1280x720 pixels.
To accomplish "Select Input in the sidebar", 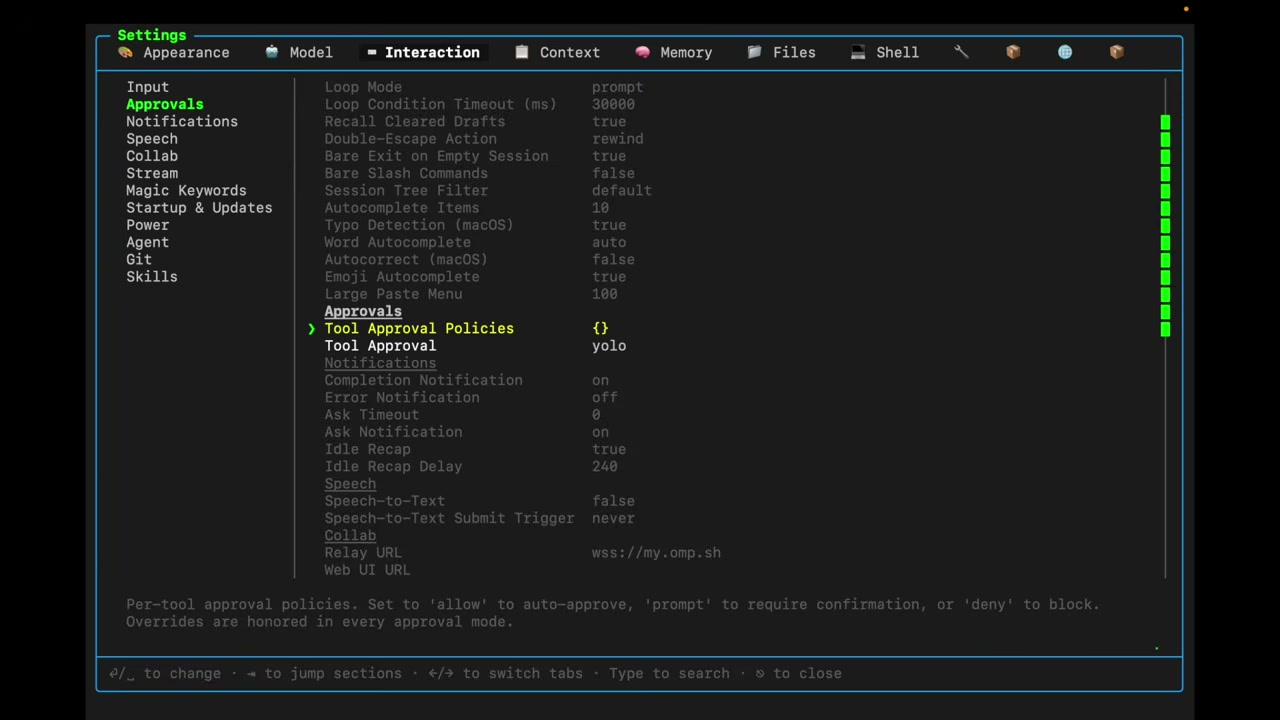I will pos(147,87).
